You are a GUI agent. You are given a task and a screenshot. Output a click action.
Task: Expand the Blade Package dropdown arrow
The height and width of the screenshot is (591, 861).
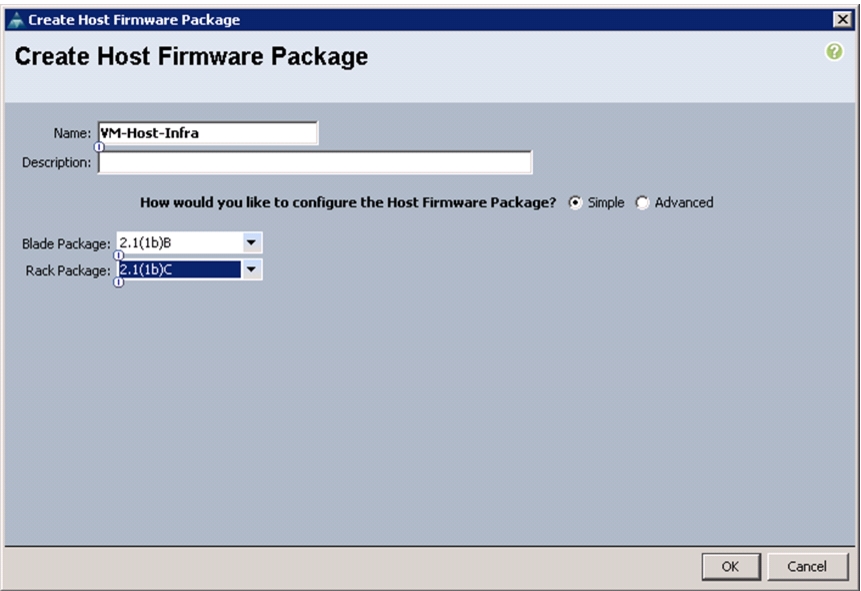point(251,242)
